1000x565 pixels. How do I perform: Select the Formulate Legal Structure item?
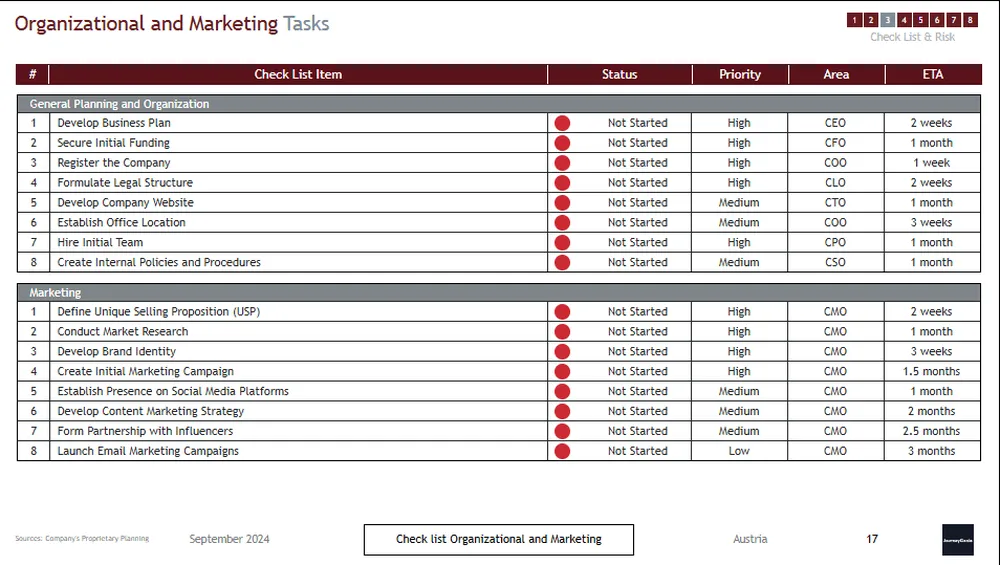coord(125,182)
